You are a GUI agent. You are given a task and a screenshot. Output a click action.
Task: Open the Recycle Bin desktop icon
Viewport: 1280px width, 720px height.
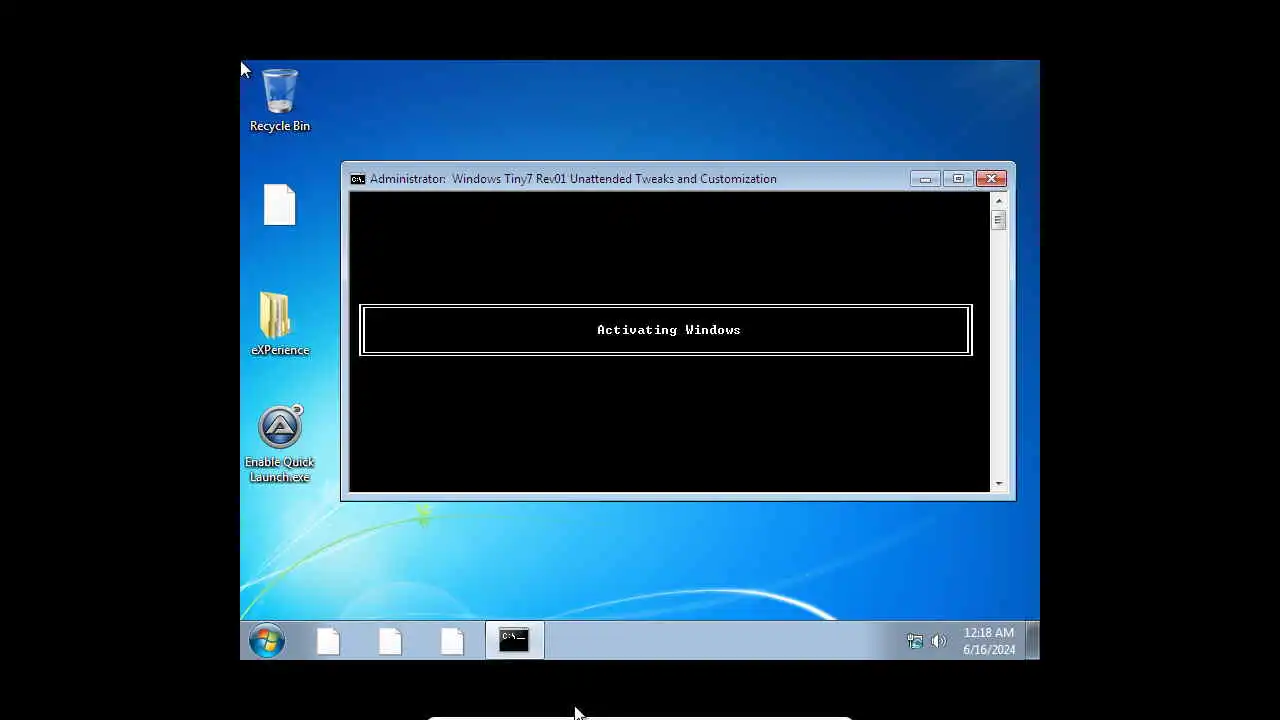pyautogui.click(x=280, y=100)
